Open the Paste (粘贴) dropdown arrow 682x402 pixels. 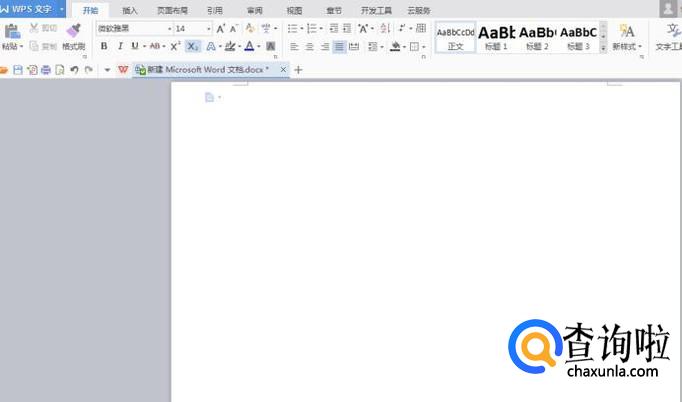pyautogui.click(x=21, y=46)
